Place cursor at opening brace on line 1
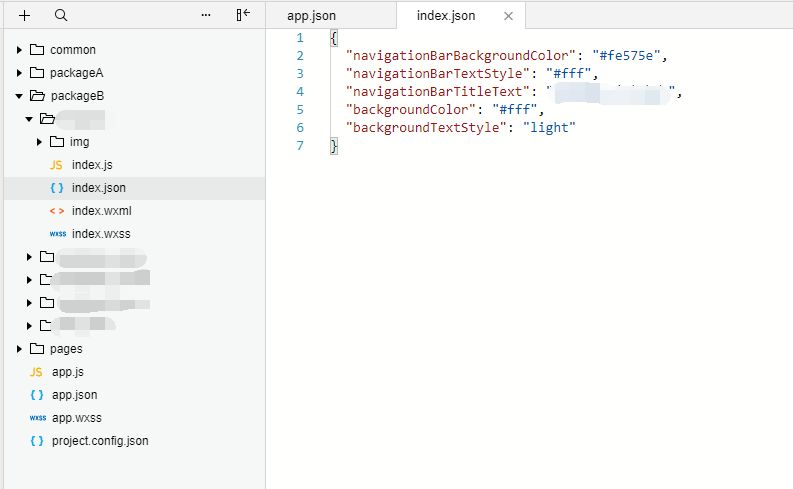Viewport: 793px width, 489px height. 334,38
